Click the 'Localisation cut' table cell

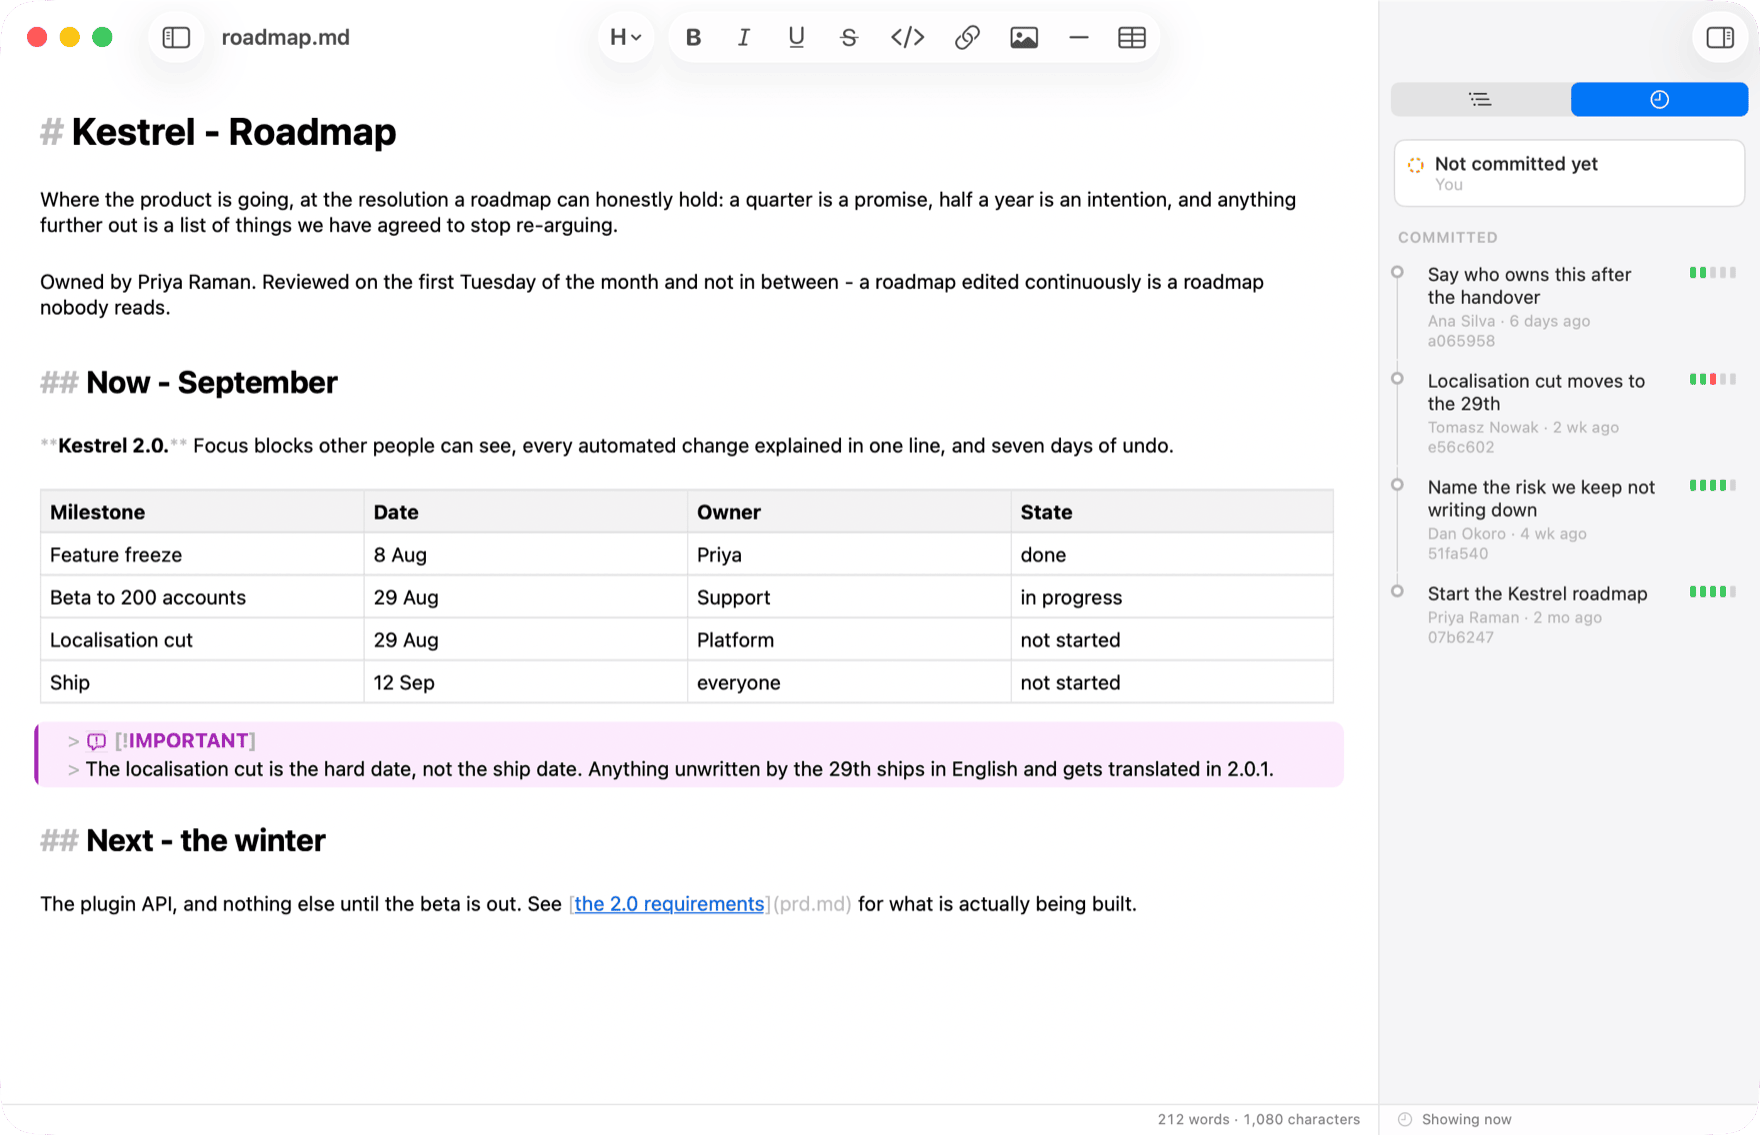click(202, 640)
